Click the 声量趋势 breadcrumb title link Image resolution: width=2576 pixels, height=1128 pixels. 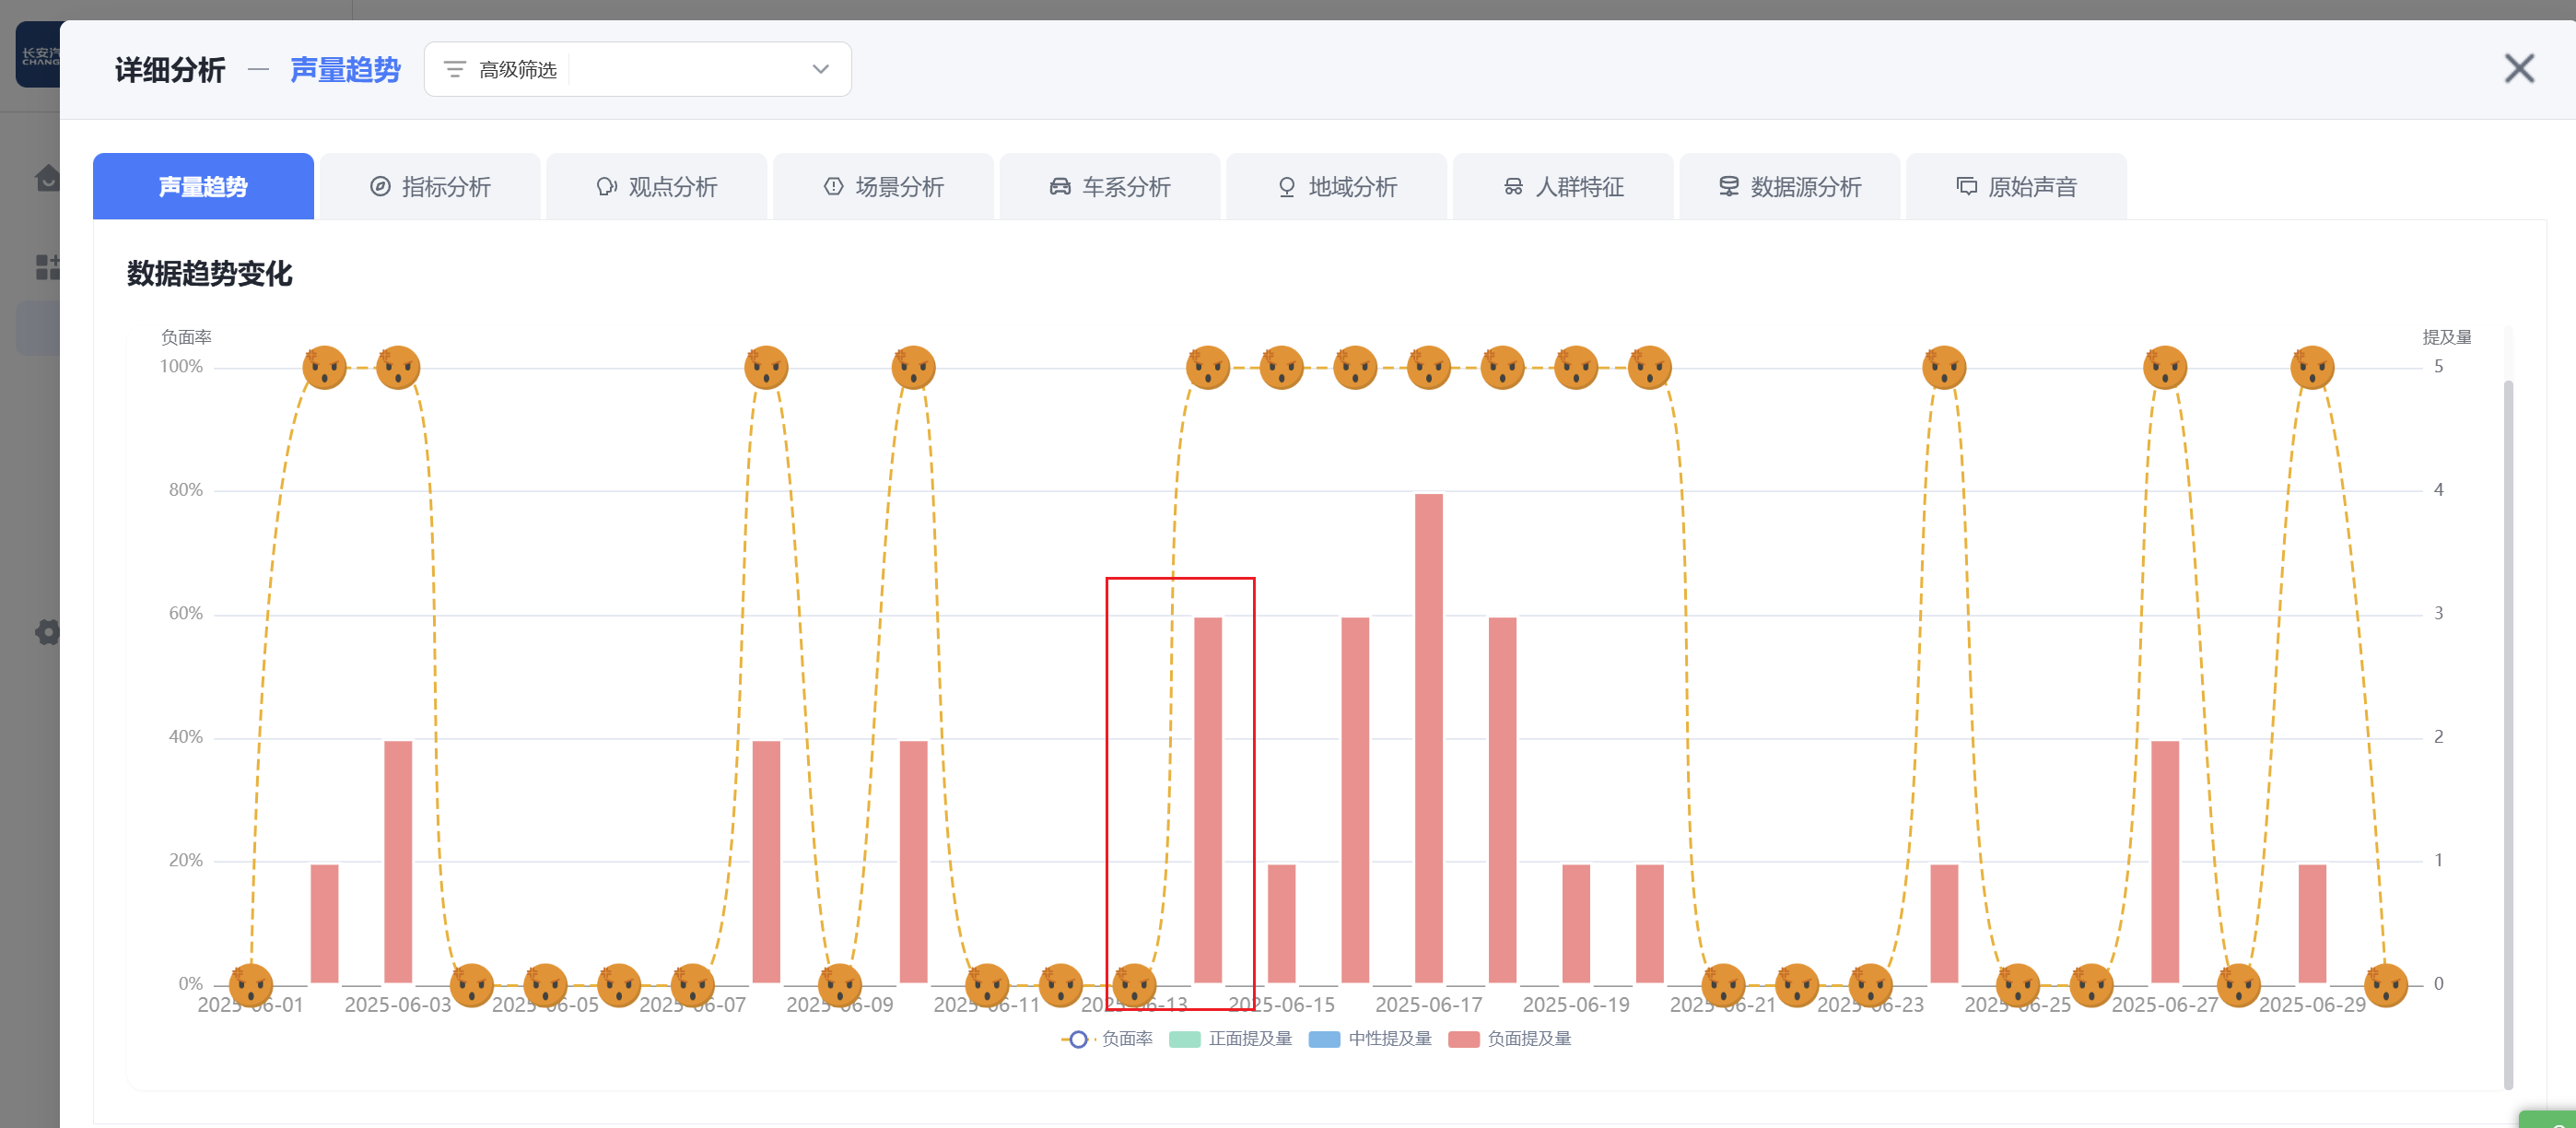(345, 70)
